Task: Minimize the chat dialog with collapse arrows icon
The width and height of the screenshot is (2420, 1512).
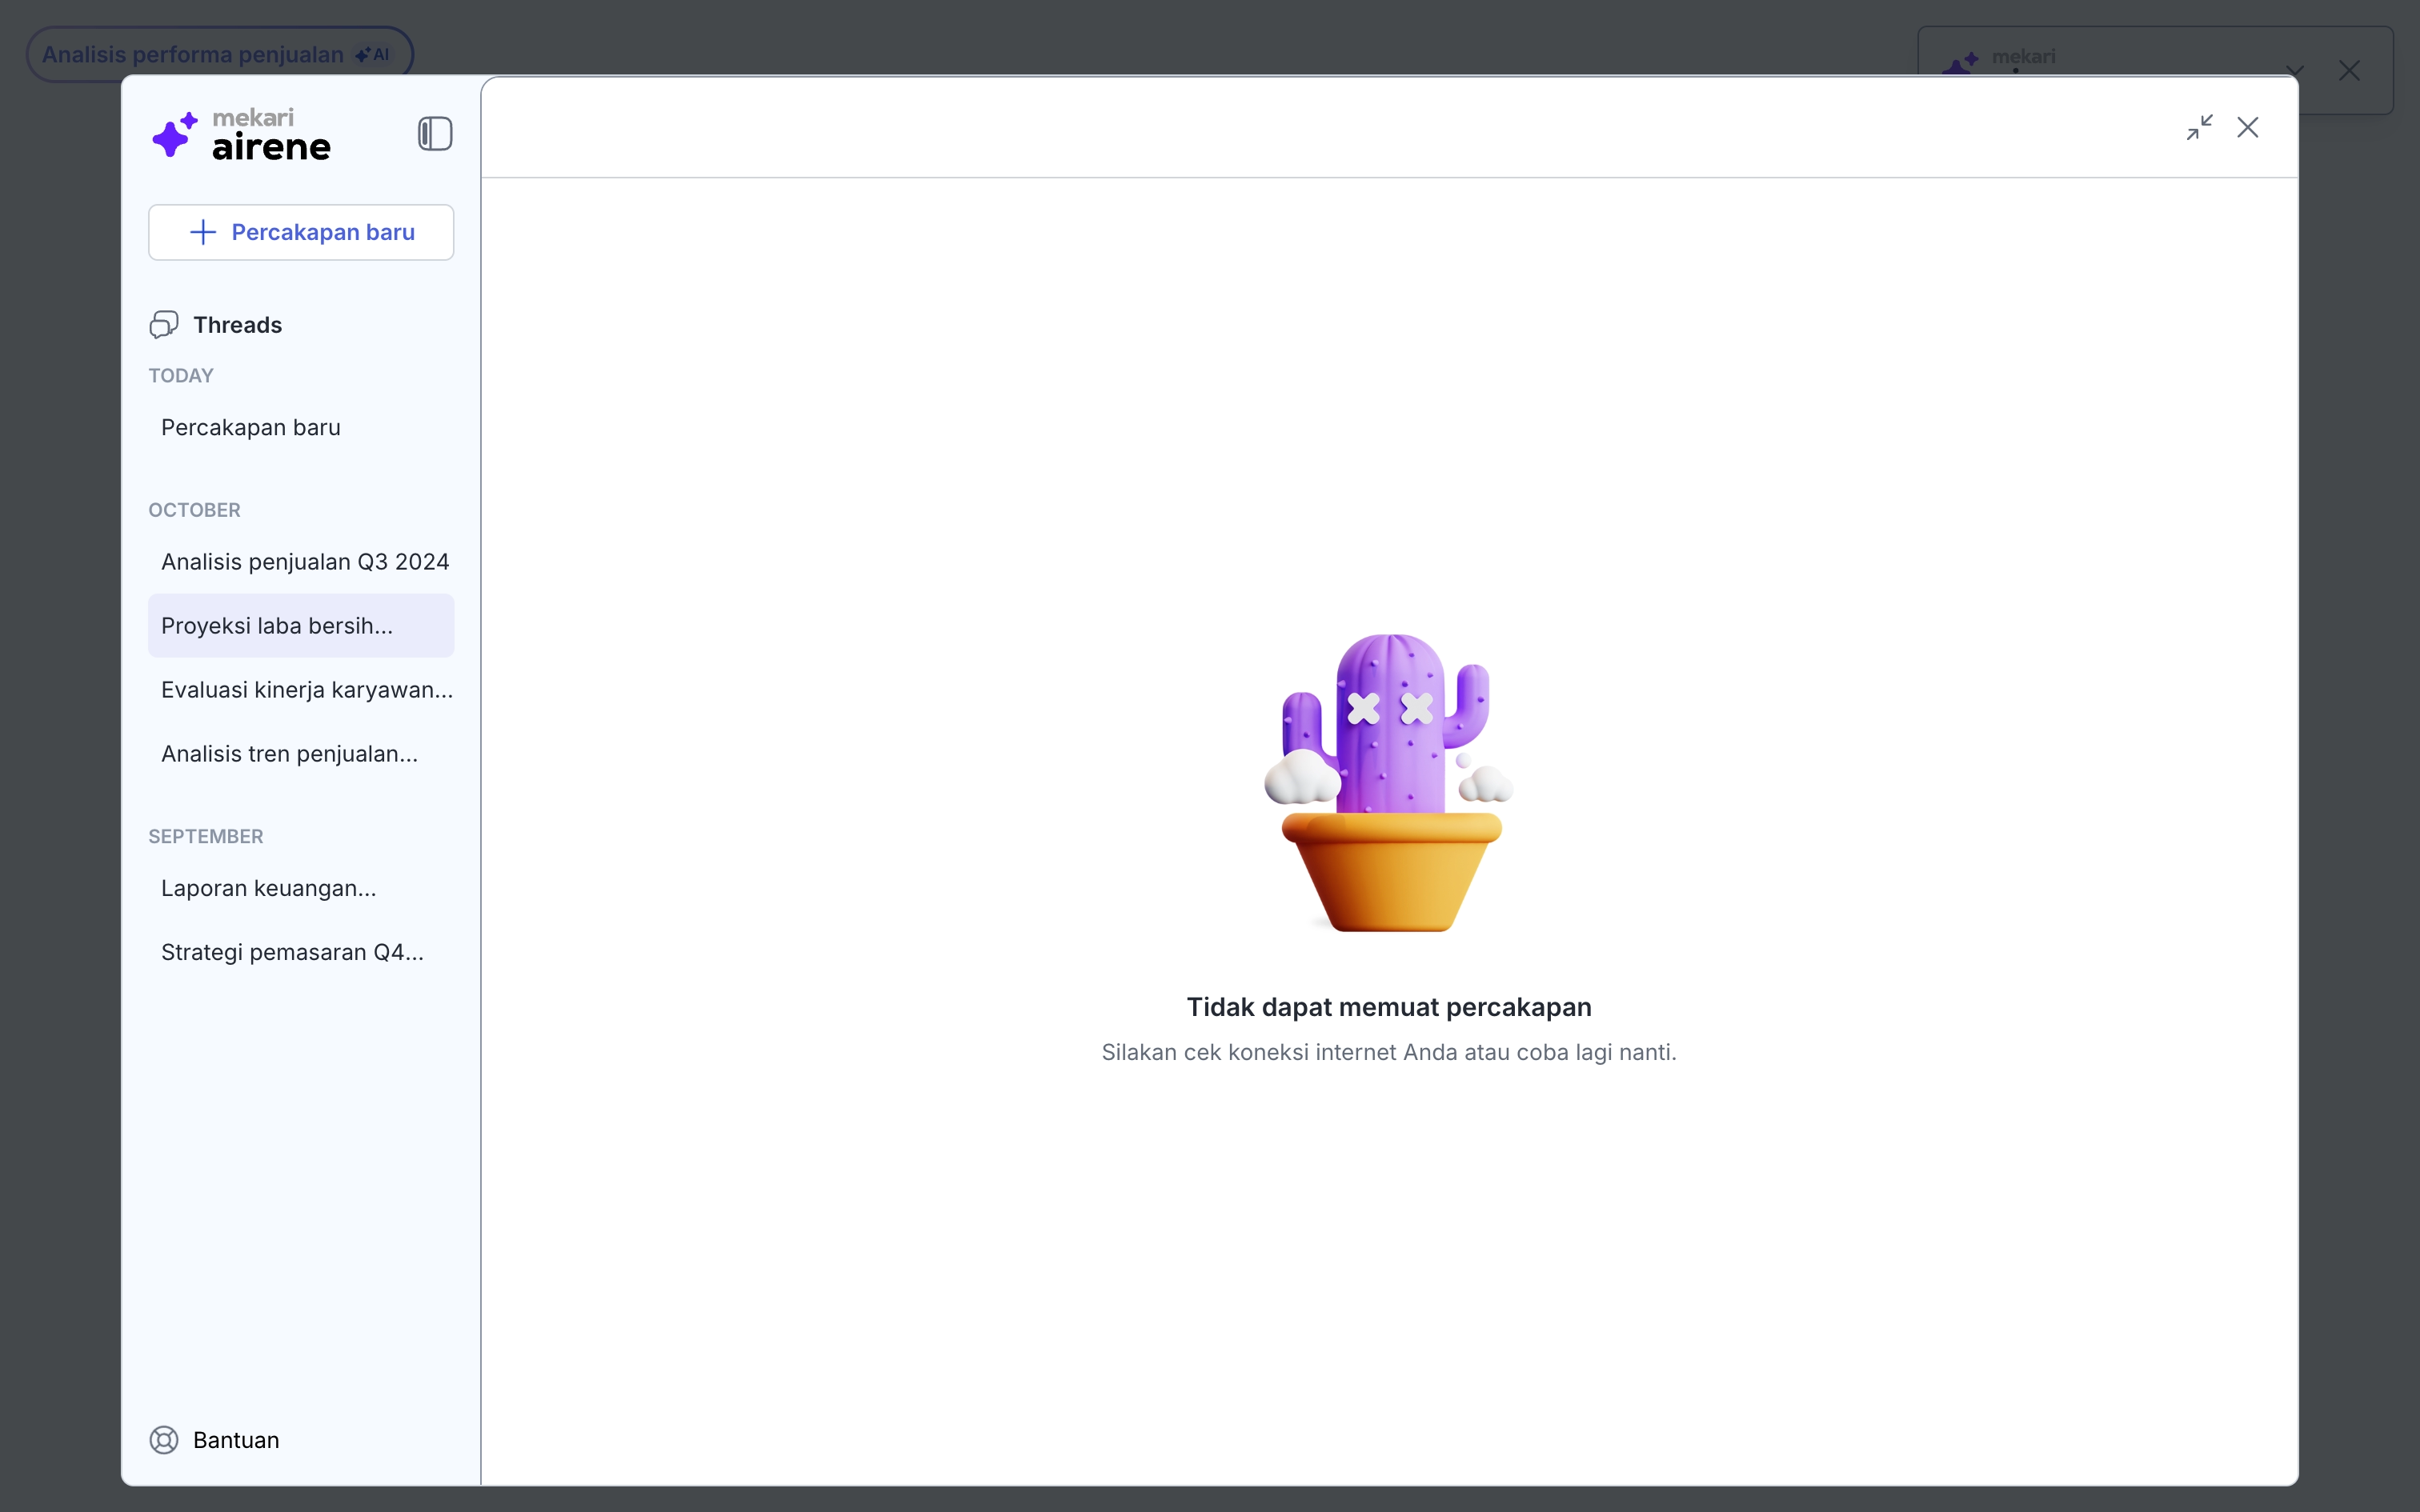Action: coord(2199,128)
